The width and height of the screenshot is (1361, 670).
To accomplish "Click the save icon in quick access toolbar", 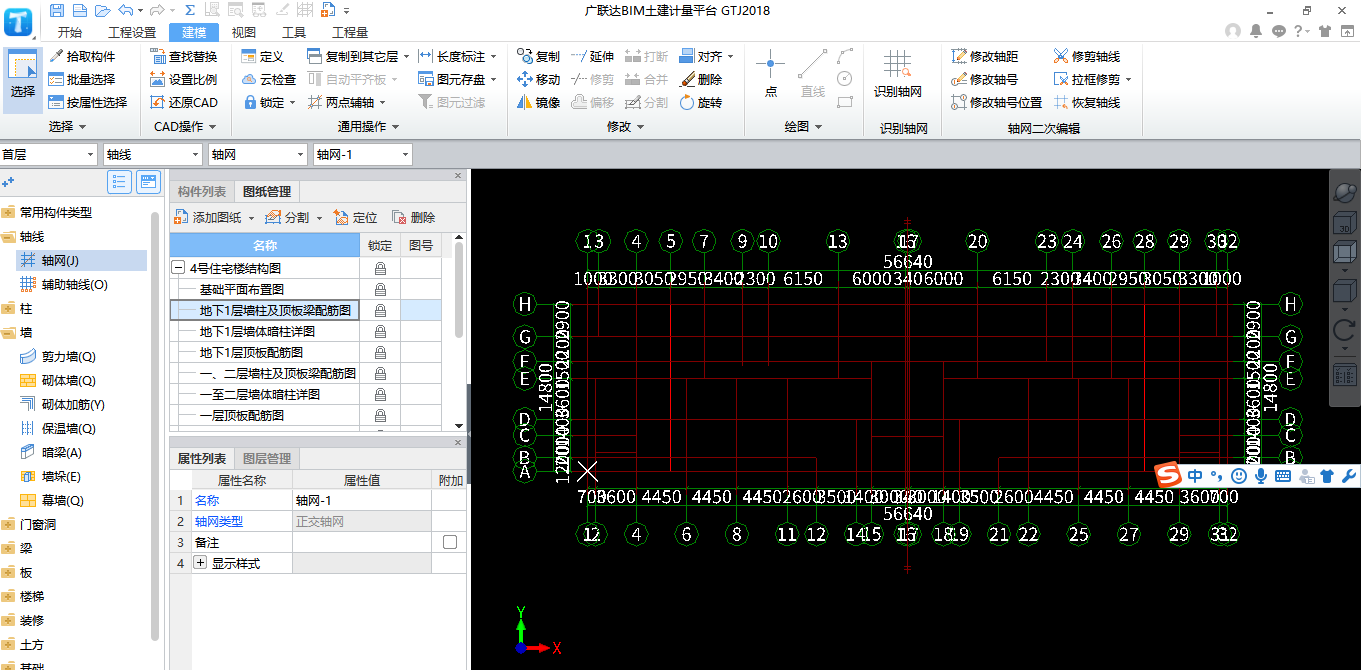I will coord(56,10).
